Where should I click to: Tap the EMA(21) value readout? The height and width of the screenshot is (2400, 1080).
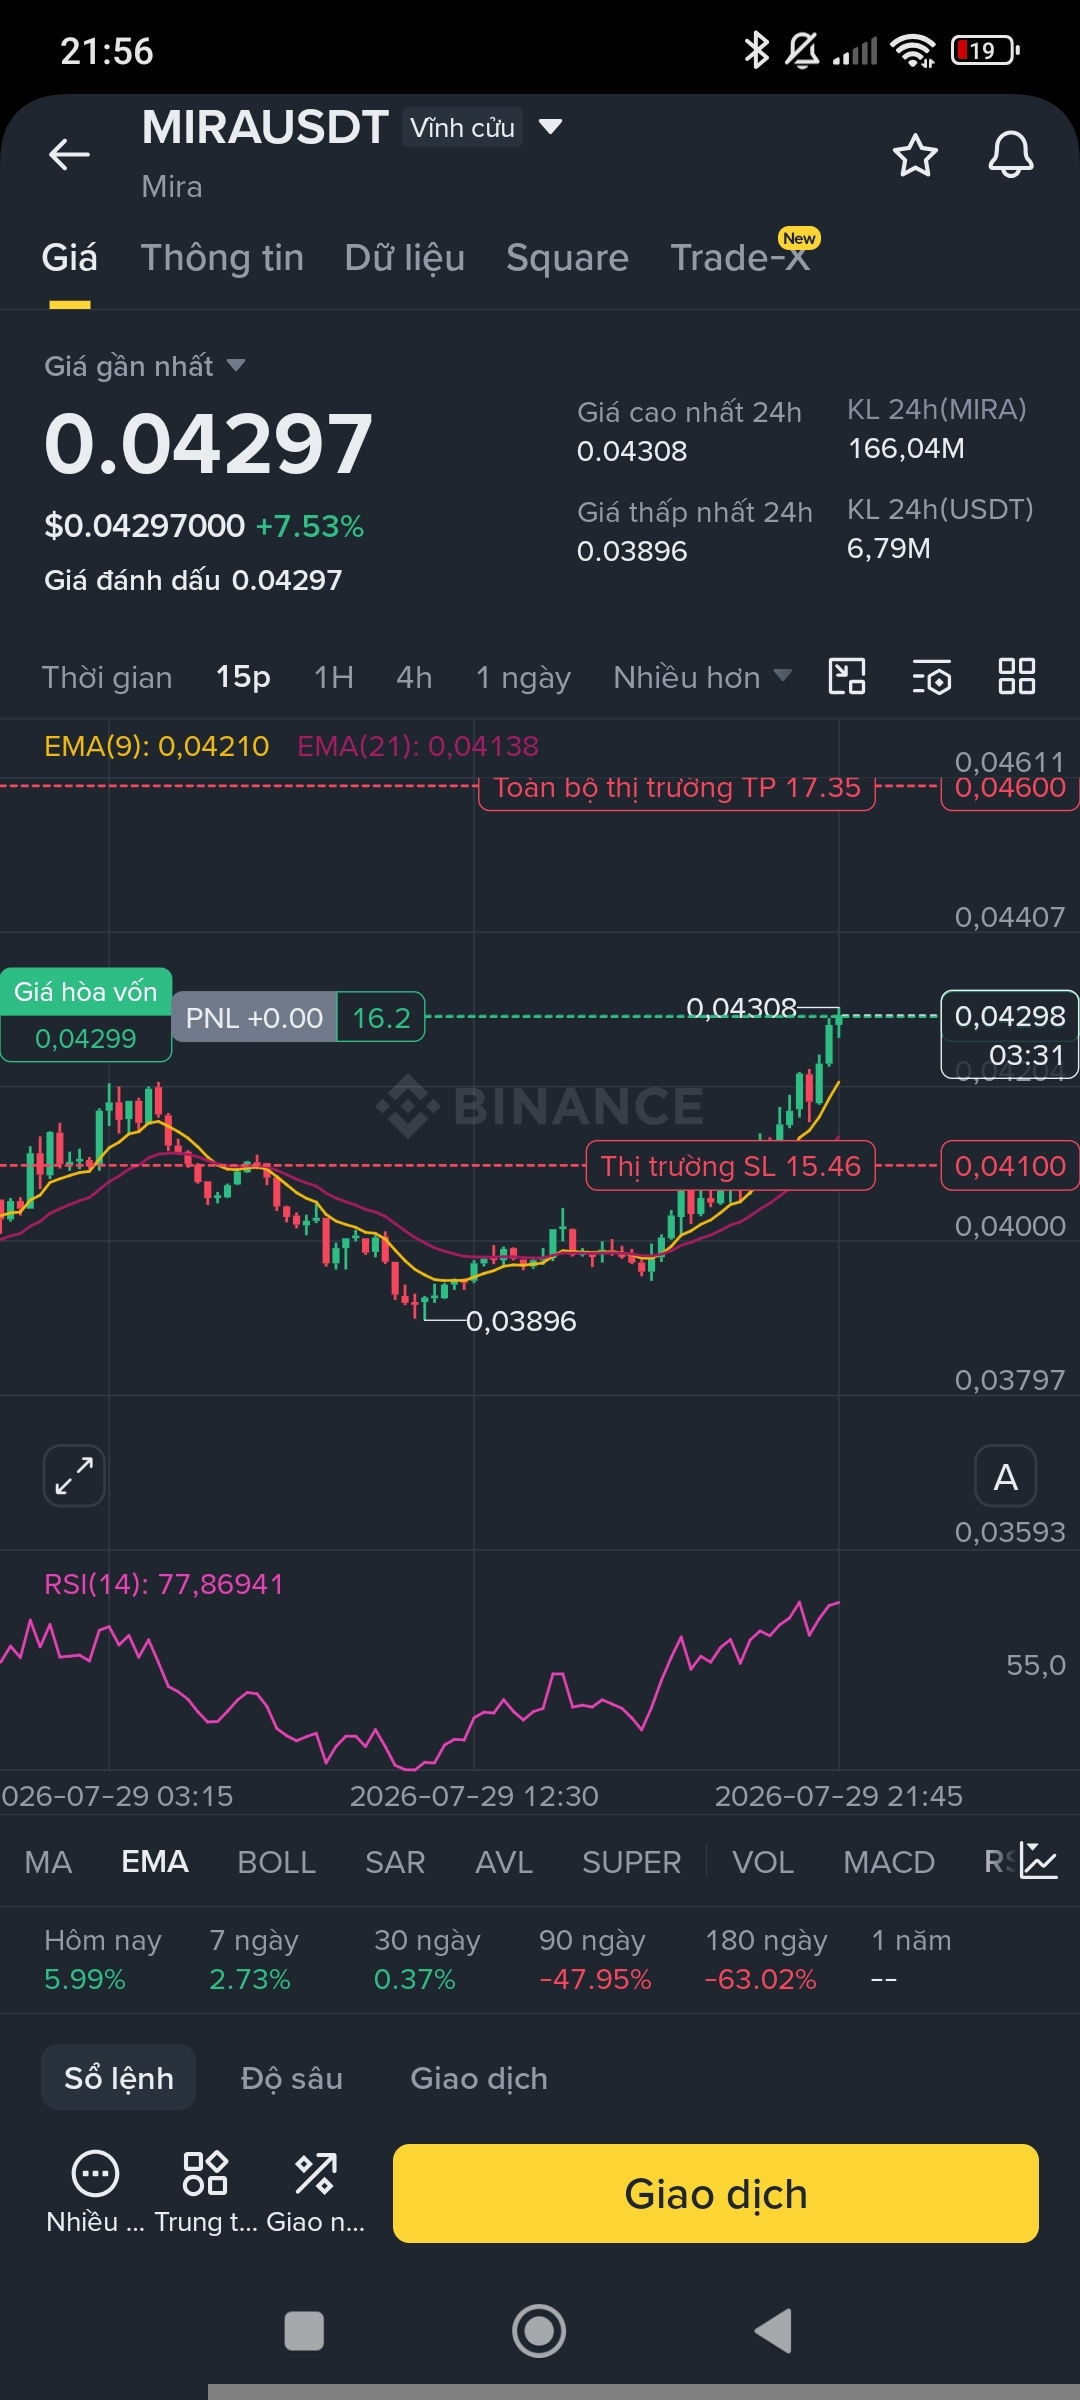pos(418,746)
